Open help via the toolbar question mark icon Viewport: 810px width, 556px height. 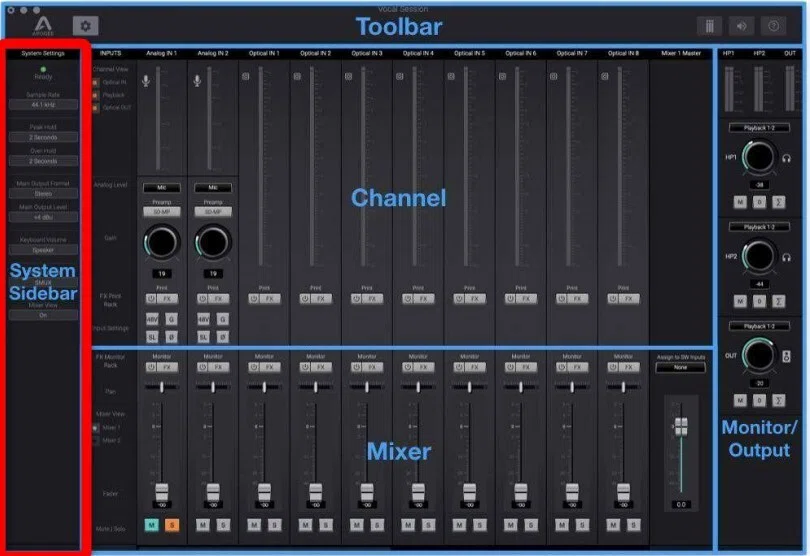tap(773, 26)
